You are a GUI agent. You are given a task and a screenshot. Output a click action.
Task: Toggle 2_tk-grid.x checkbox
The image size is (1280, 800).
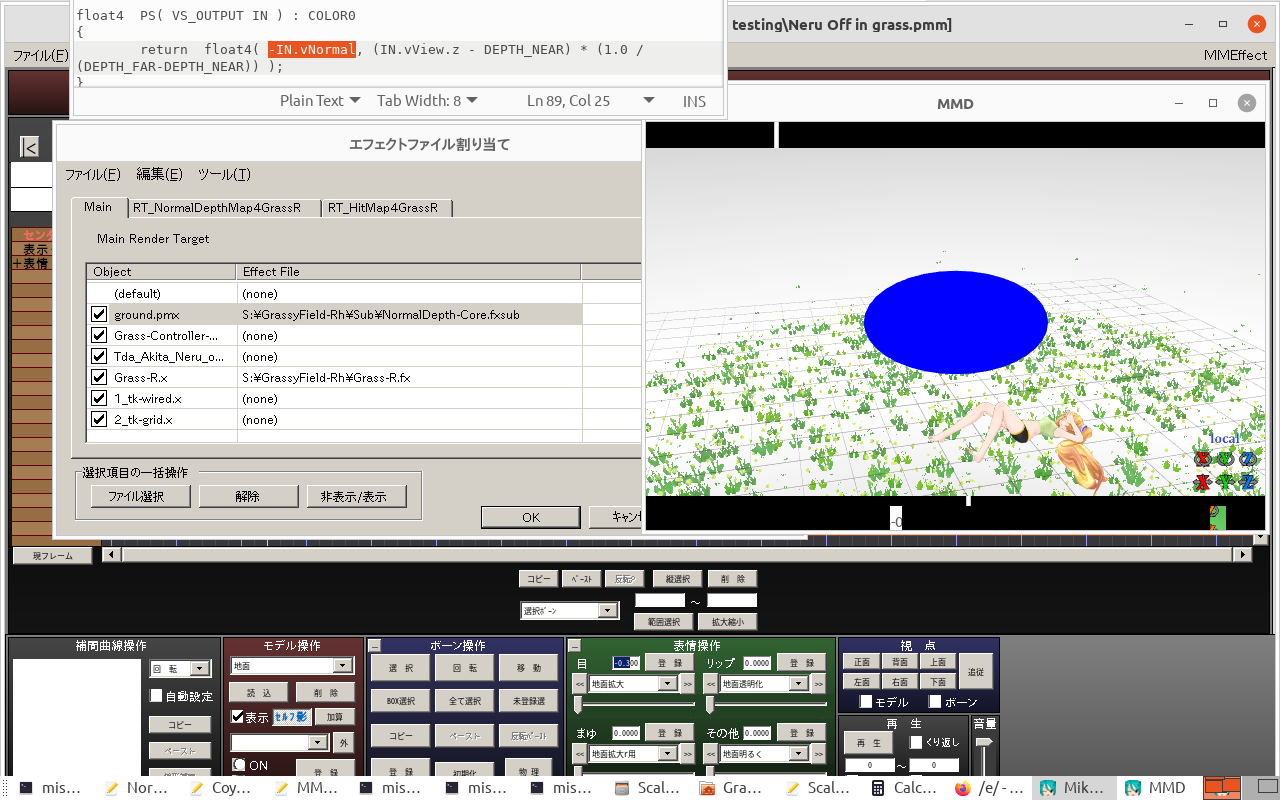(99, 419)
